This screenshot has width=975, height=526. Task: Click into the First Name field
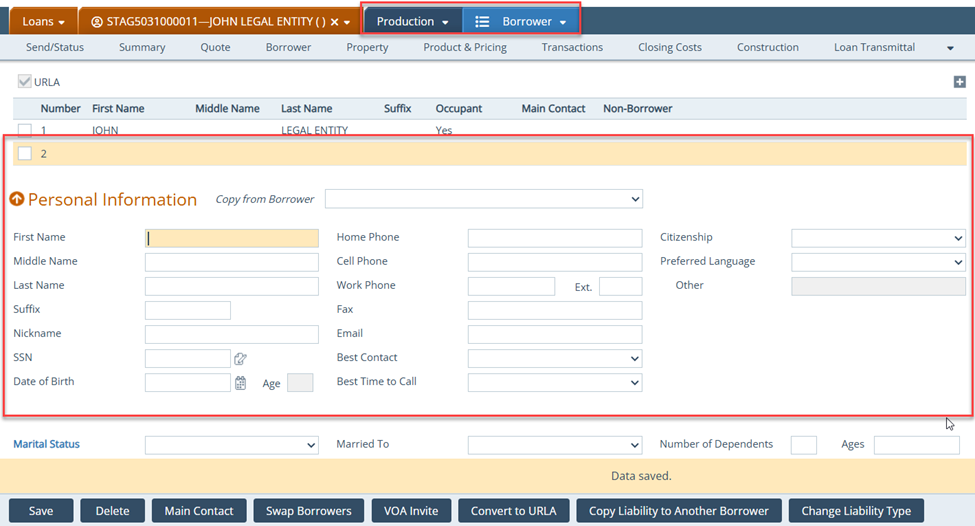click(x=231, y=238)
